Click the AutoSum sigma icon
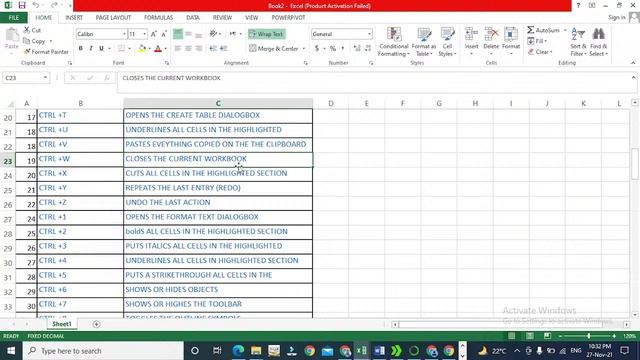The height and width of the screenshot is (360, 640). tap(530, 30)
